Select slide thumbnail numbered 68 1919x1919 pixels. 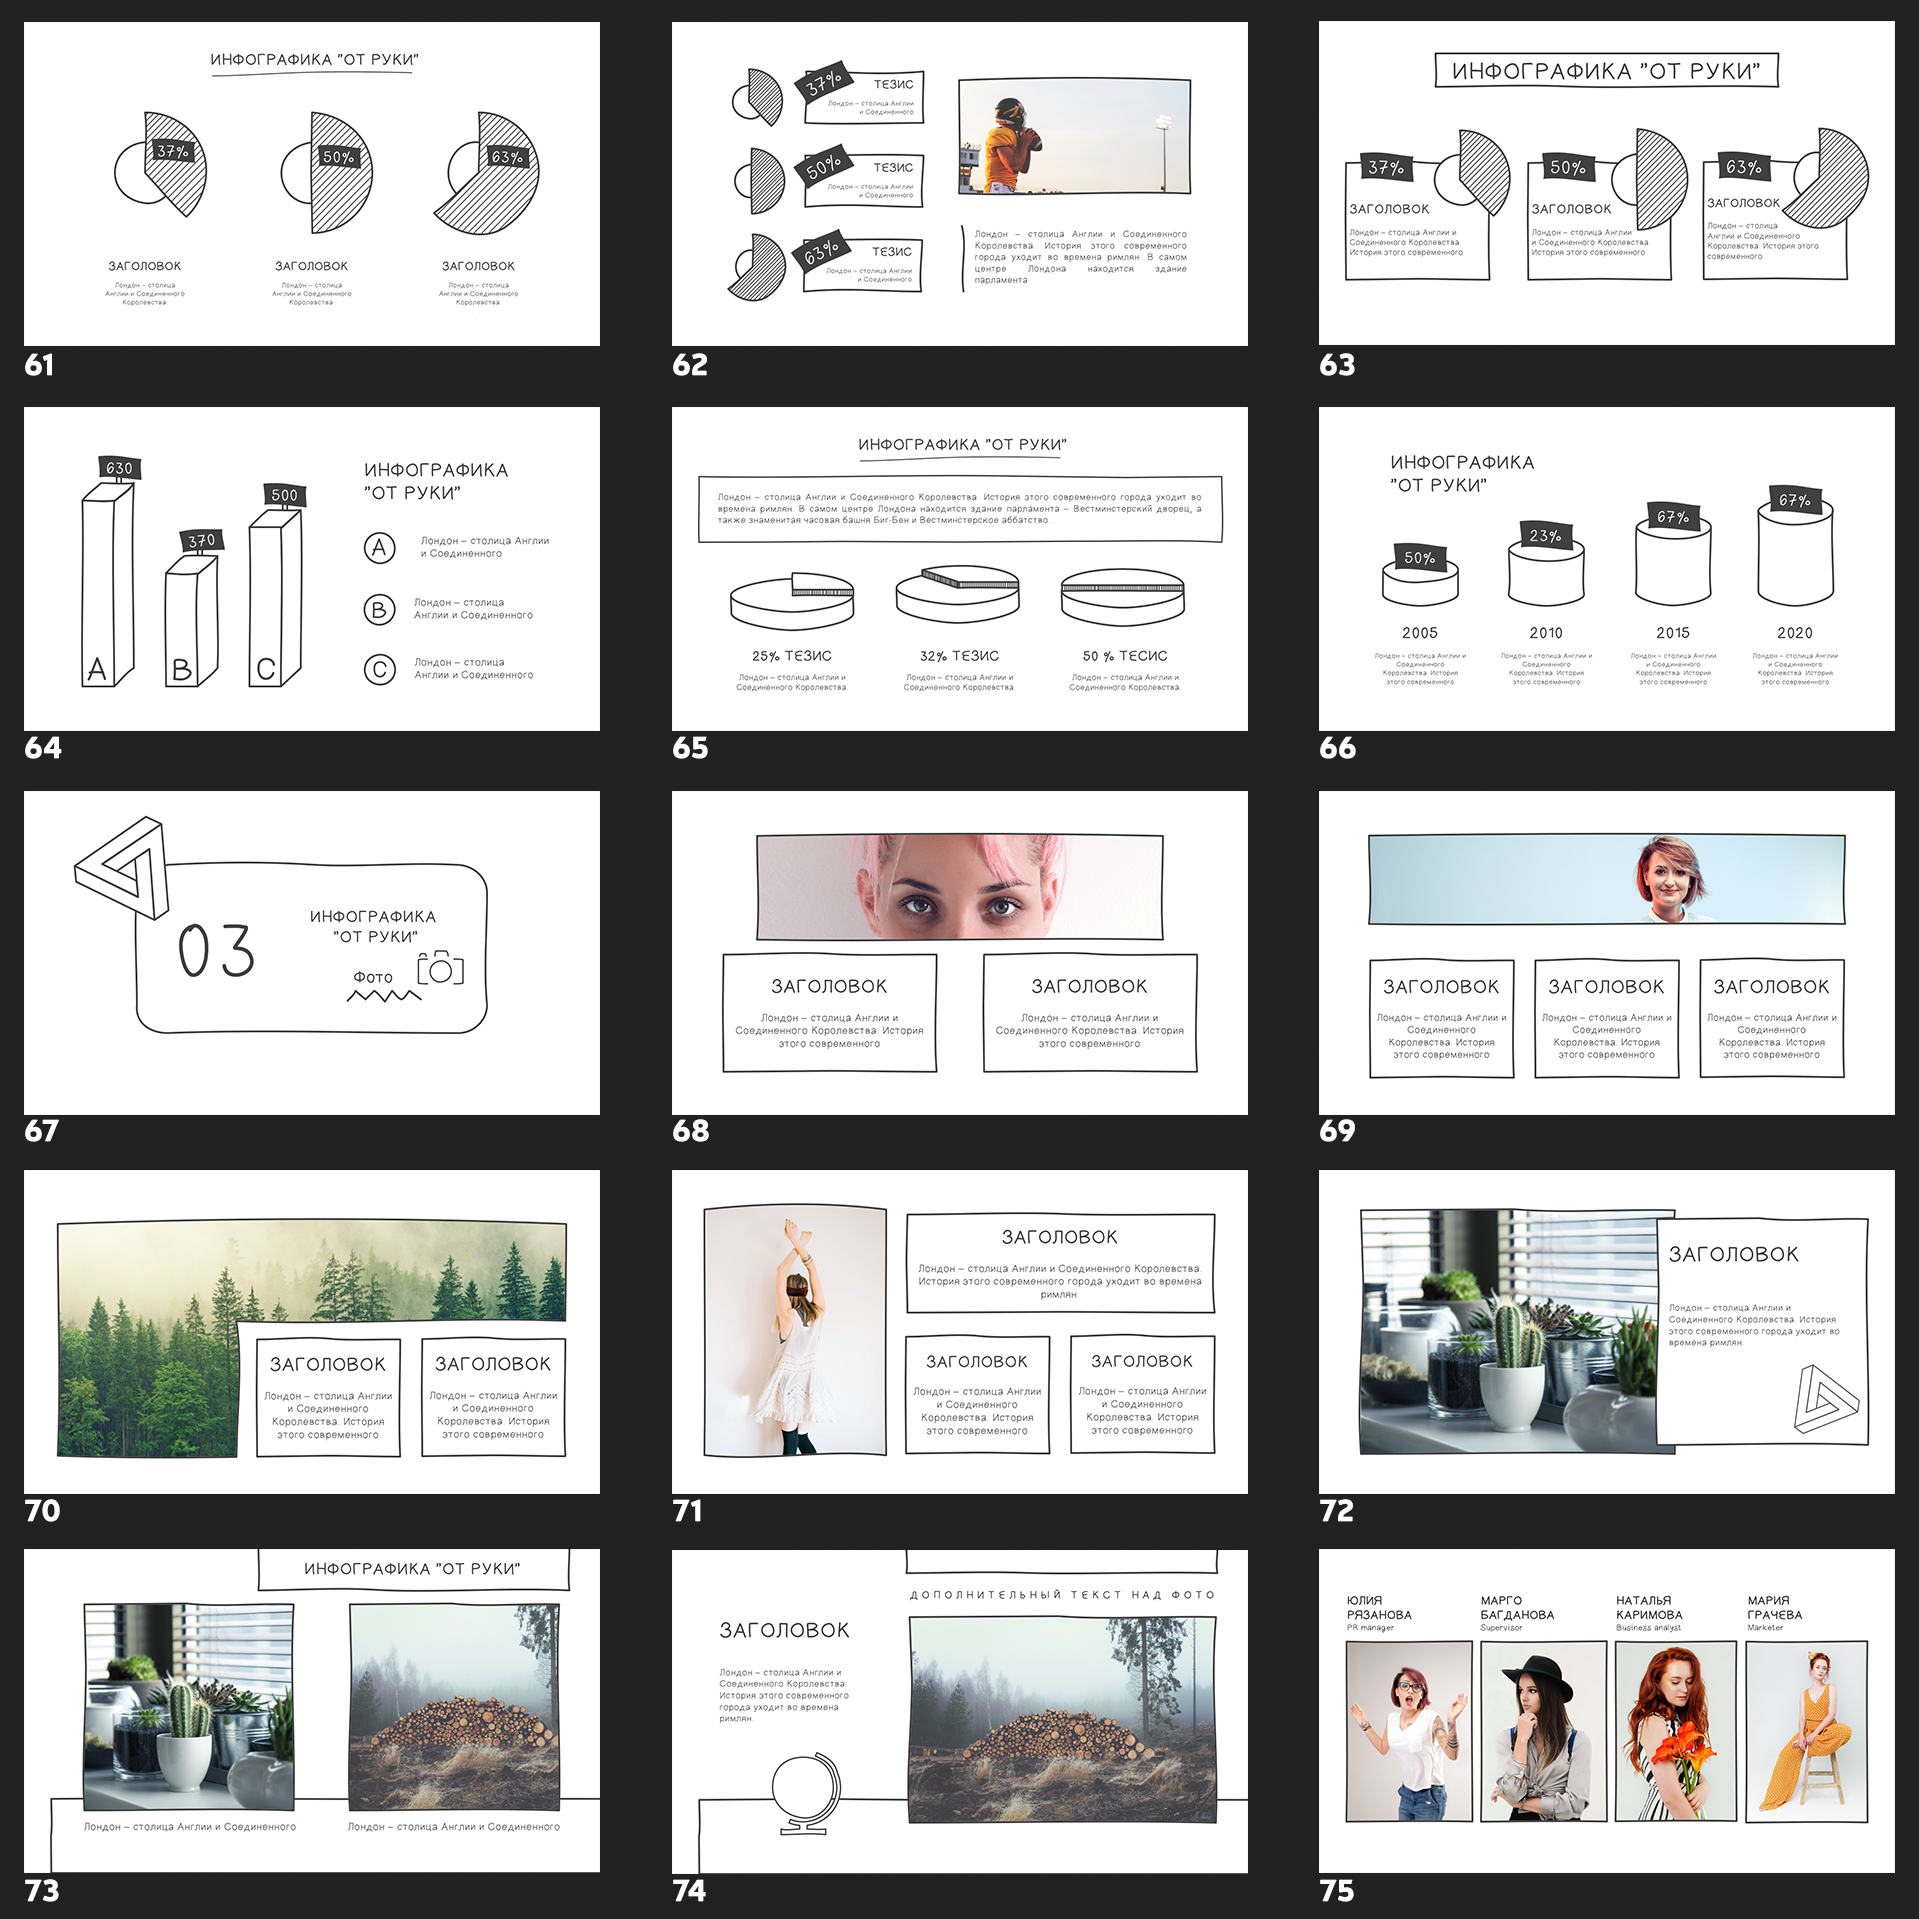point(960,953)
